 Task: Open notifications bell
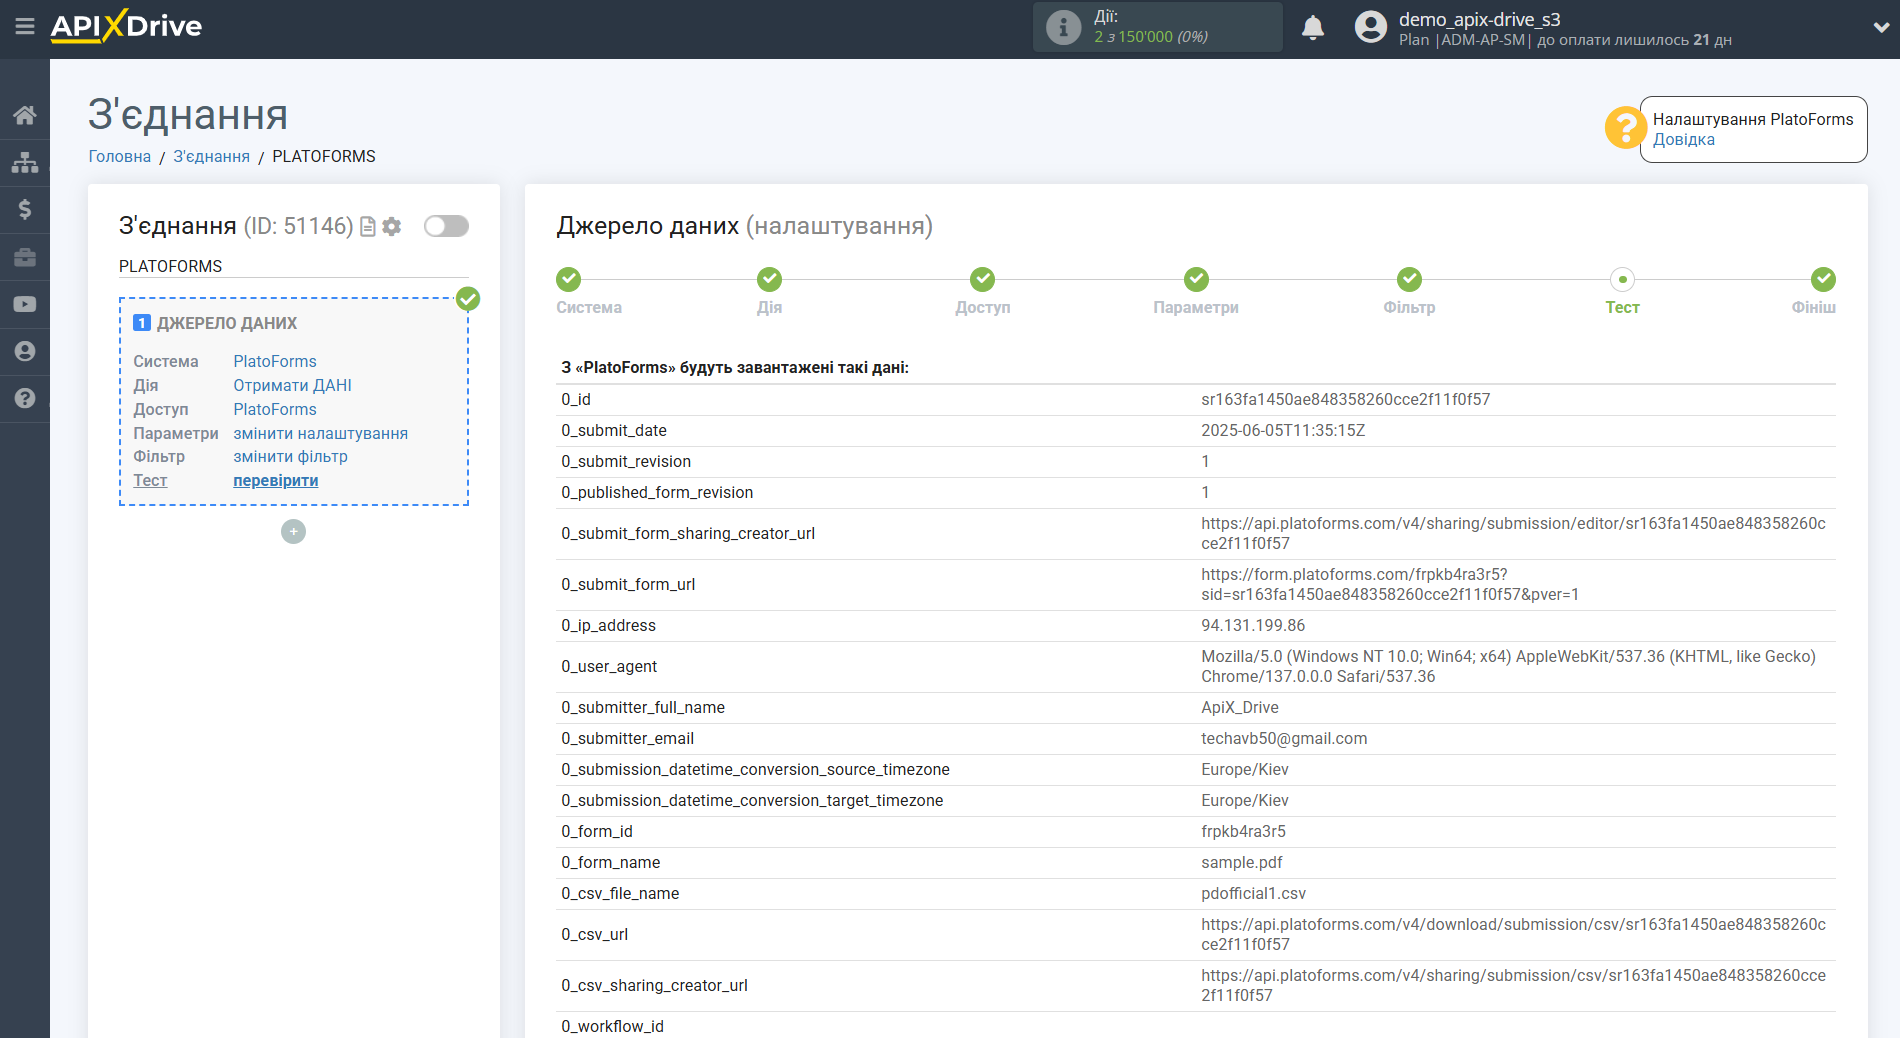1313,28
